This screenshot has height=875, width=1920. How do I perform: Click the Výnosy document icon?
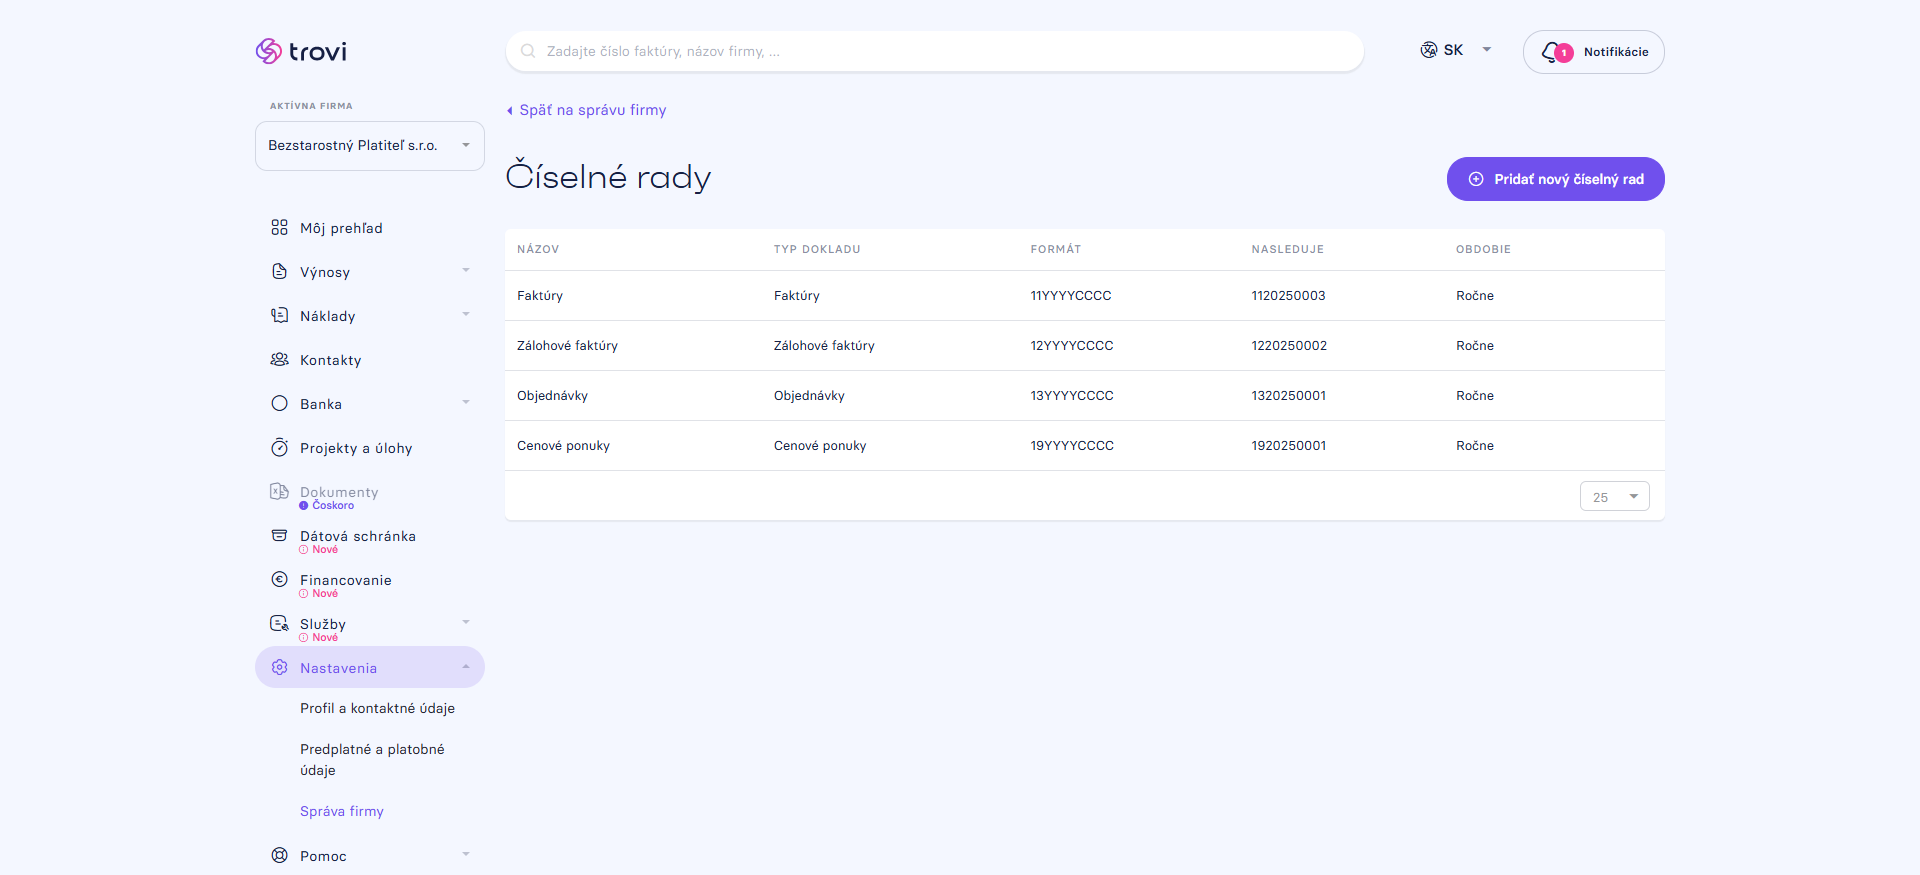coord(279,272)
